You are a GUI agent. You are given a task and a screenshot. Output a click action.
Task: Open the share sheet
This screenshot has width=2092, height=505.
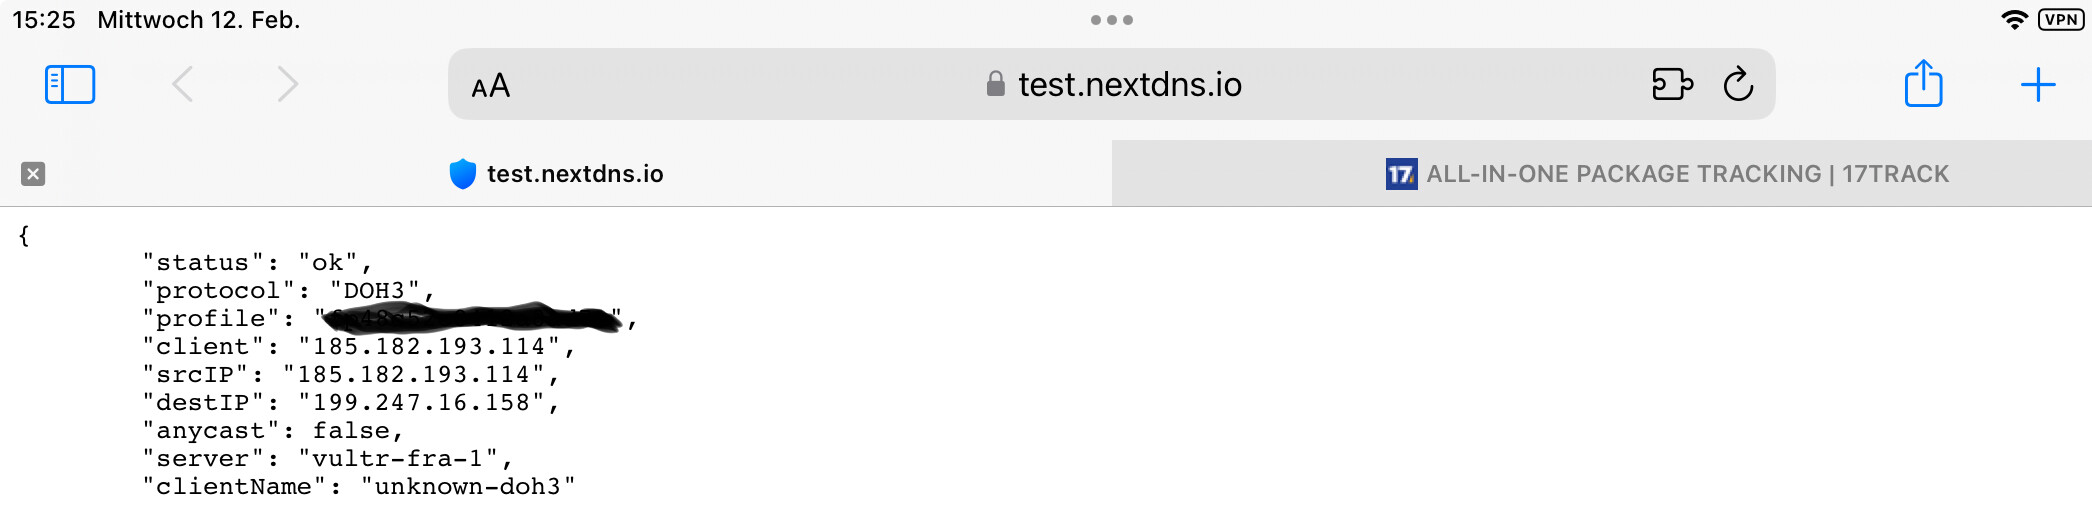[1923, 83]
